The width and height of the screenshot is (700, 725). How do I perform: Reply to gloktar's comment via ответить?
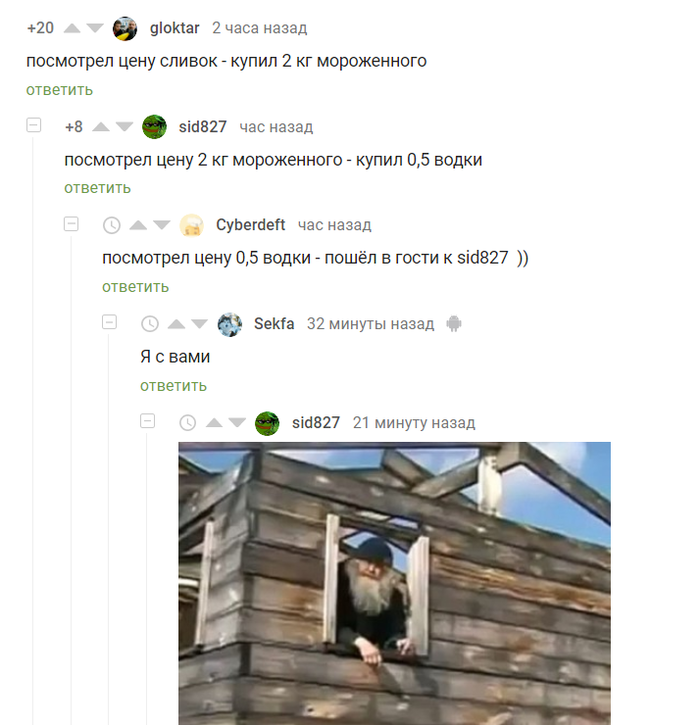point(60,90)
